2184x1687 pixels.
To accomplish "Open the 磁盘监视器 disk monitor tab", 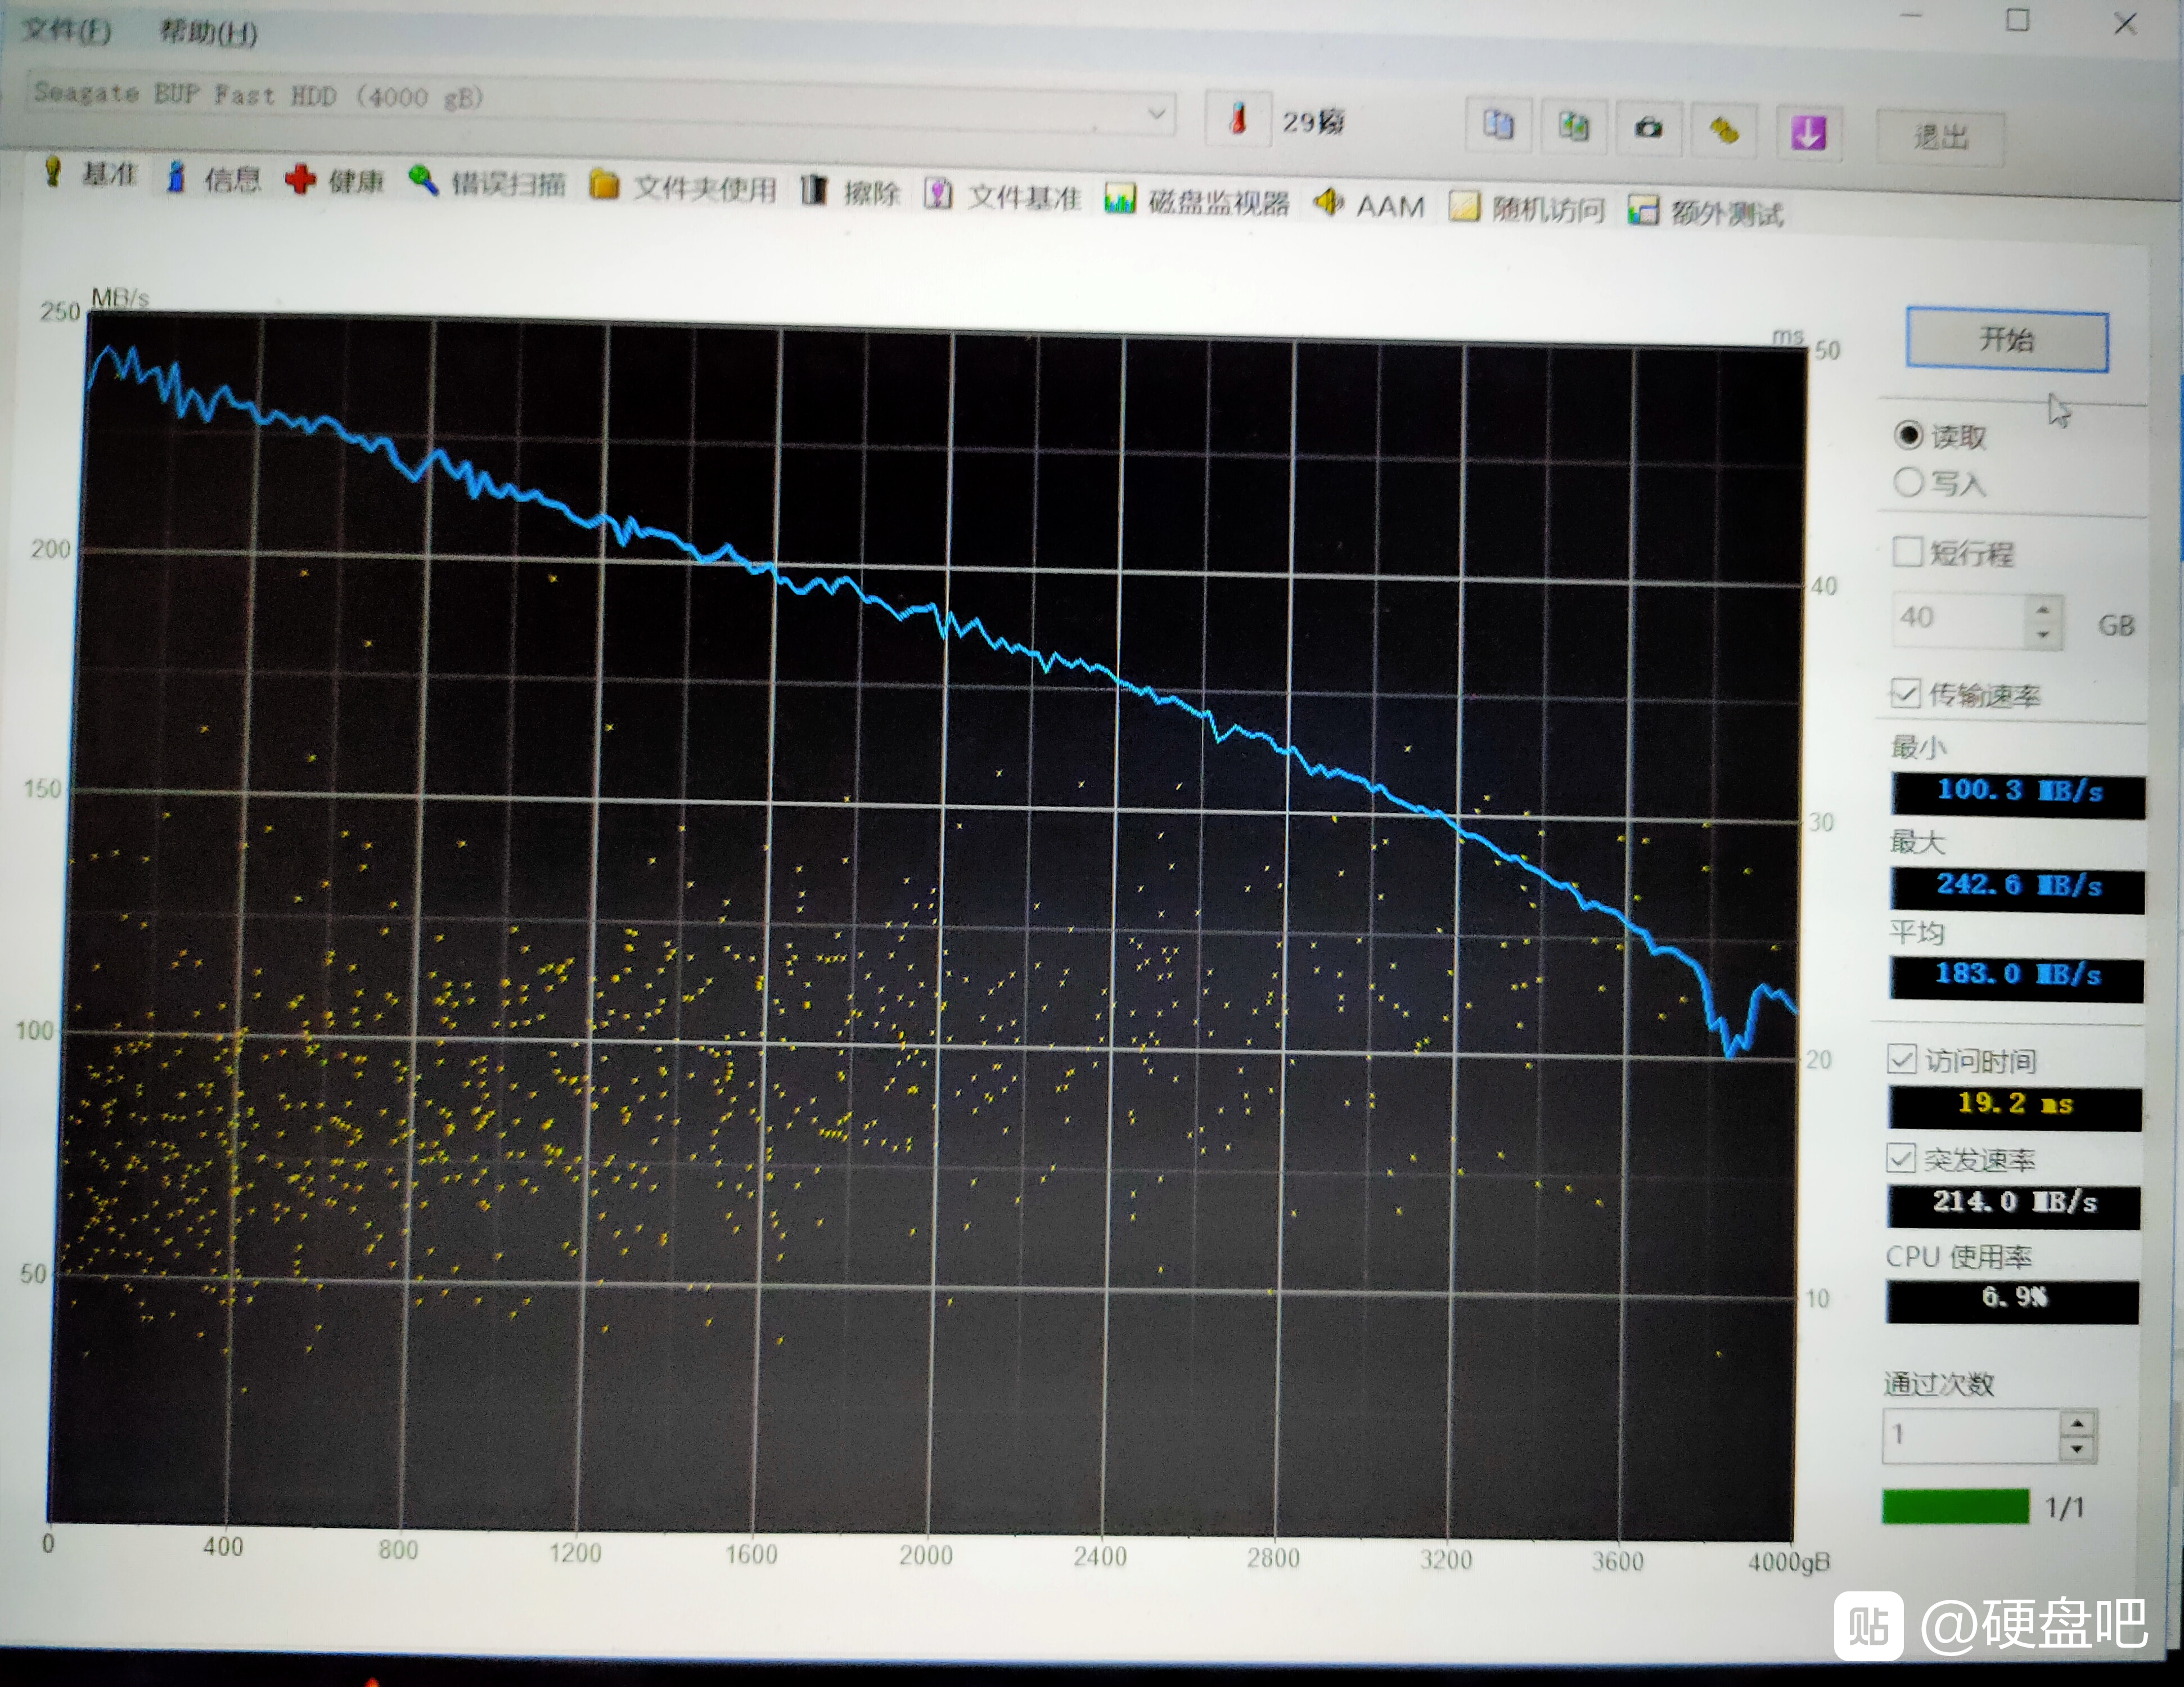I will [x=1198, y=201].
